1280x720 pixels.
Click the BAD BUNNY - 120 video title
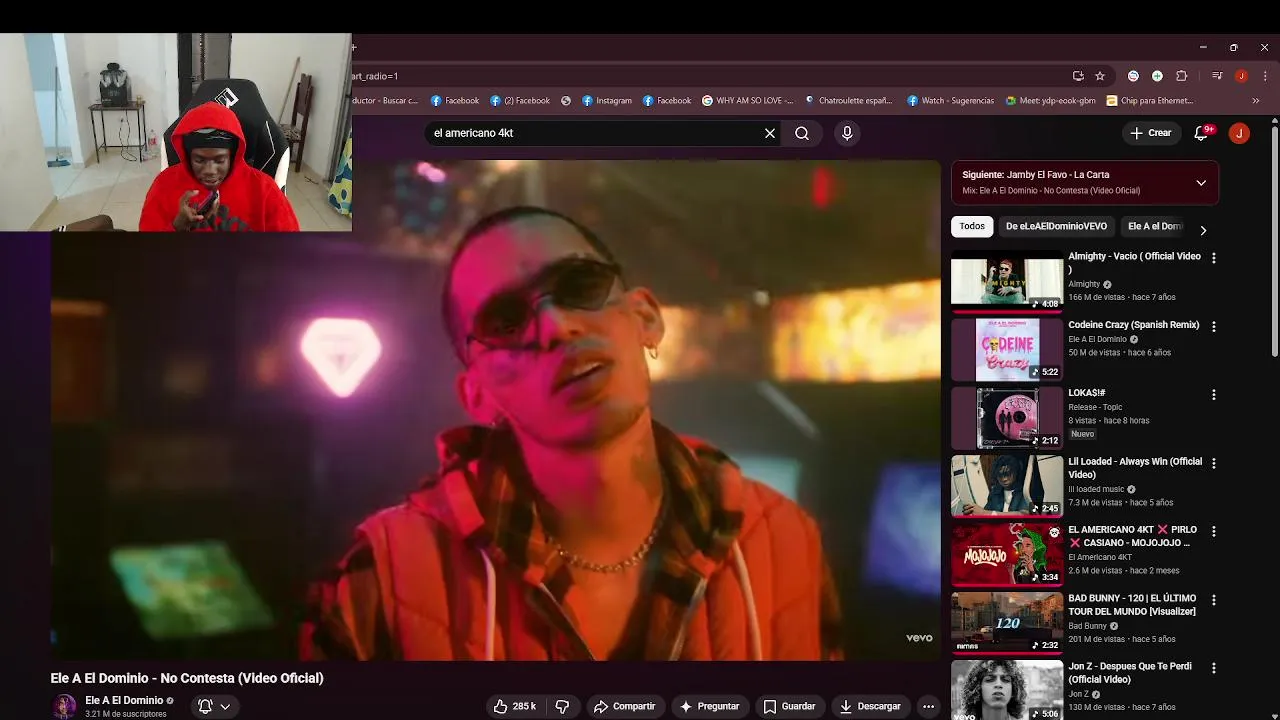click(1132, 605)
